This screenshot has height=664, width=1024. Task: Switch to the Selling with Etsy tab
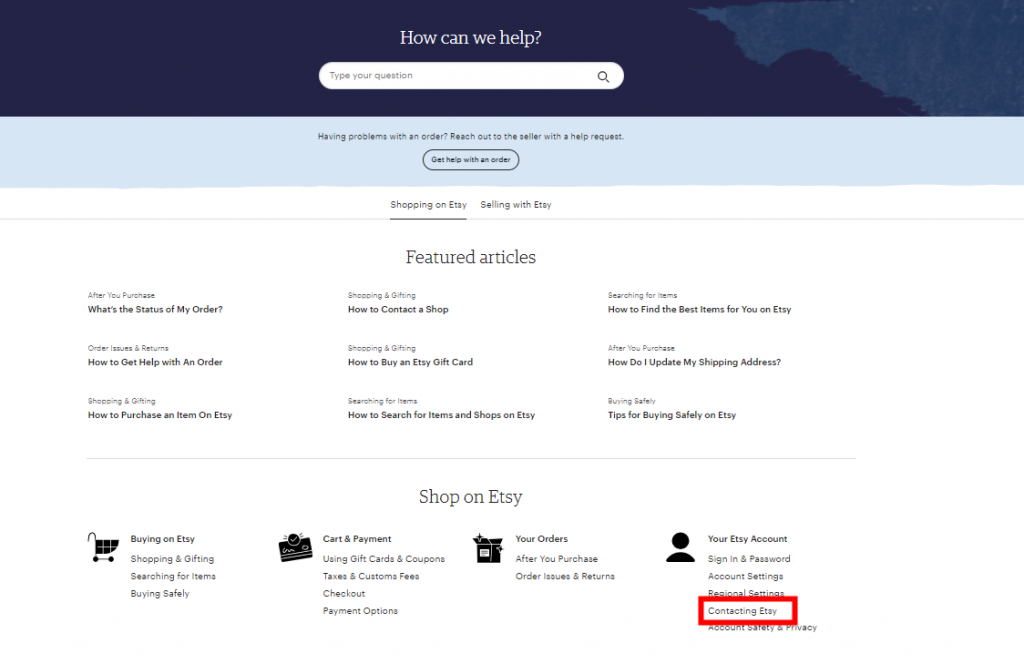[x=515, y=205]
